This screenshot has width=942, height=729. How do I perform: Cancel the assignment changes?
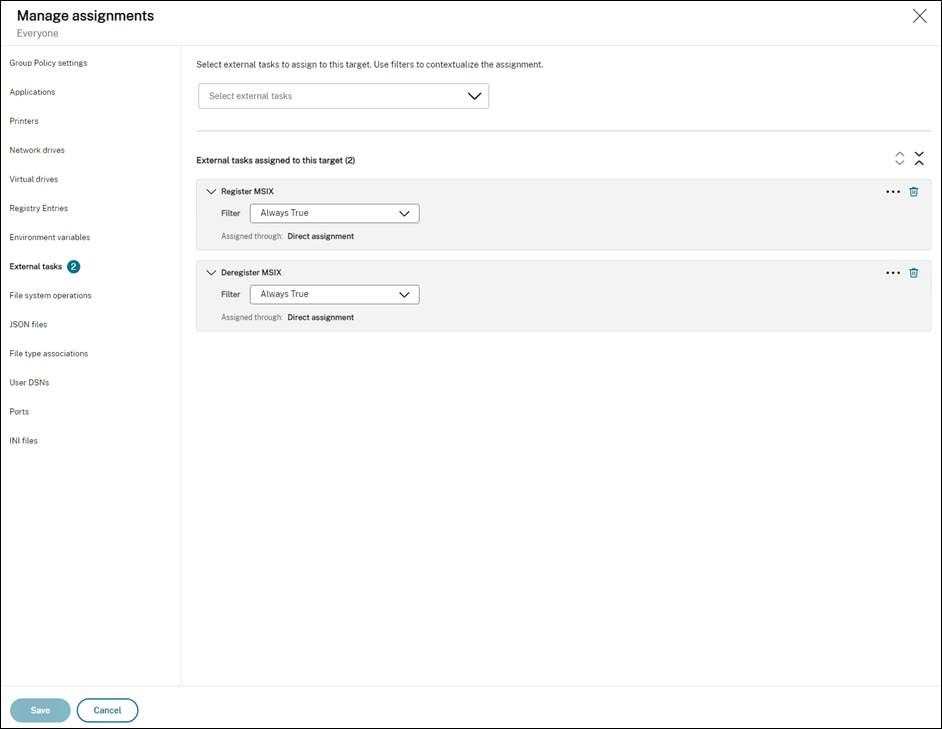[x=107, y=710]
